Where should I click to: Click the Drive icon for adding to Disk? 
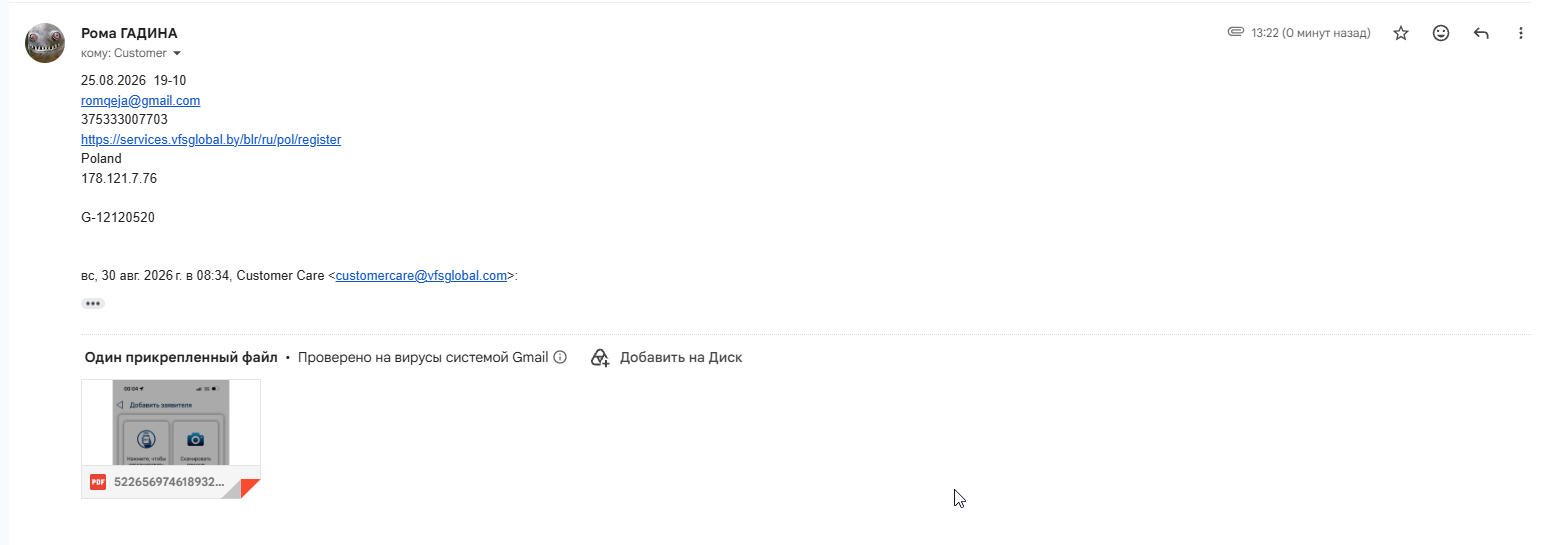point(600,357)
